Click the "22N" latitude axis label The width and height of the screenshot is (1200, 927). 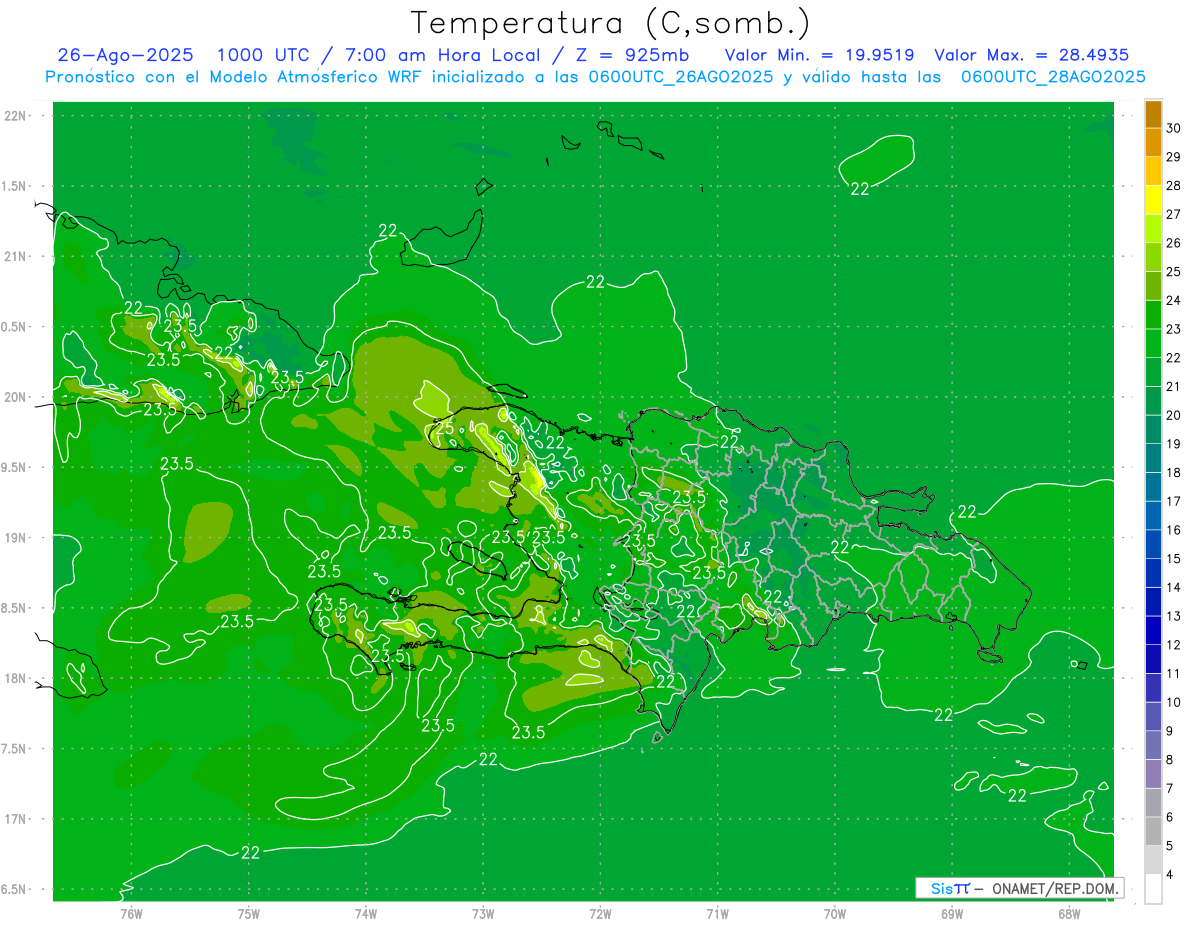click(x=15, y=116)
